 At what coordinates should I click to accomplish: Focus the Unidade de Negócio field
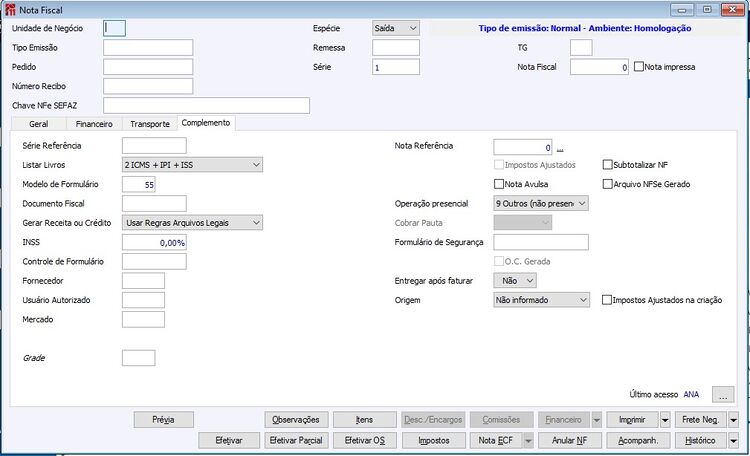[114, 28]
